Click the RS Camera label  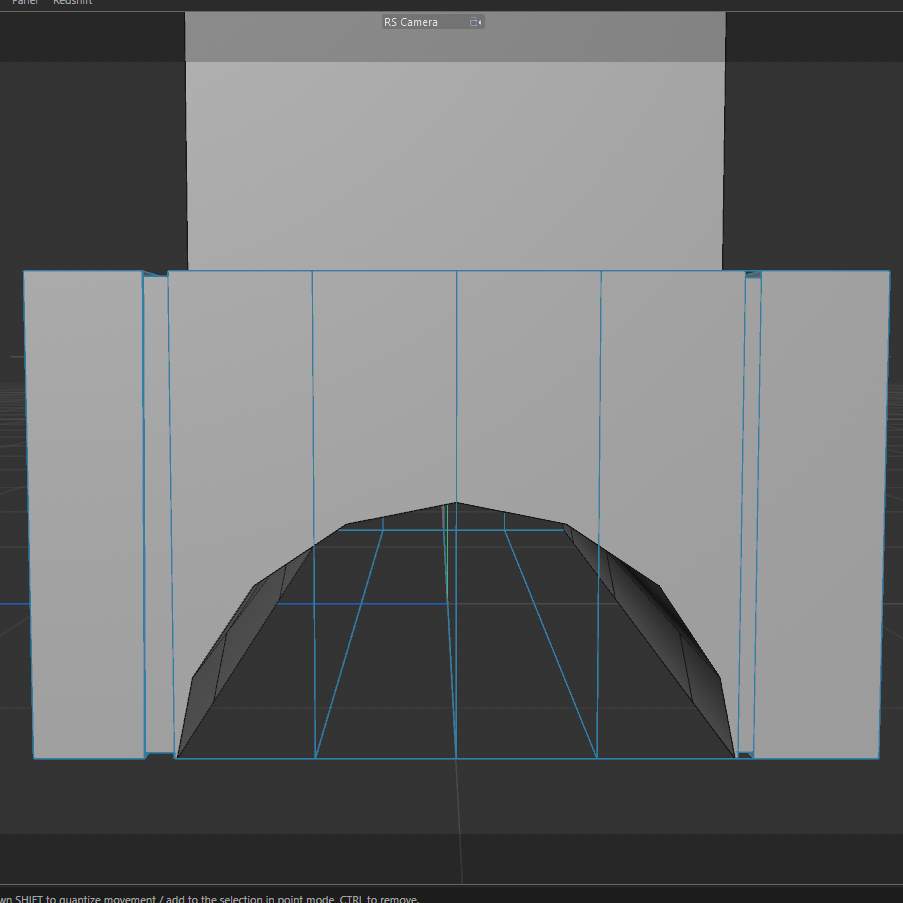click(x=411, y=22)
